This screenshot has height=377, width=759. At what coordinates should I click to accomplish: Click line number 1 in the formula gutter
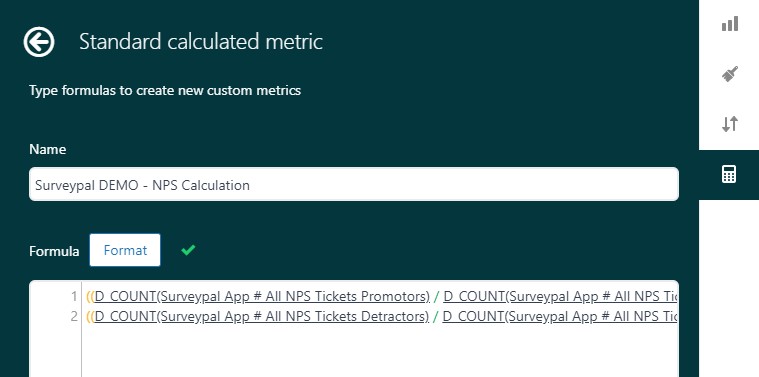tap(74, 296)
